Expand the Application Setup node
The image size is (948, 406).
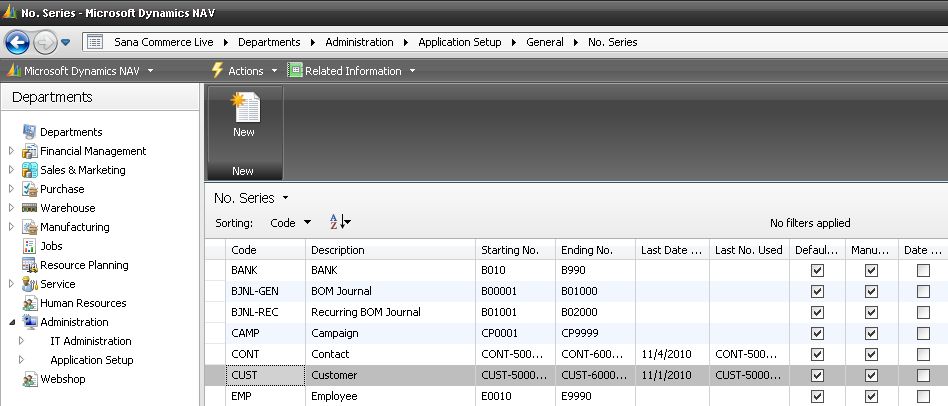(21, 360)
